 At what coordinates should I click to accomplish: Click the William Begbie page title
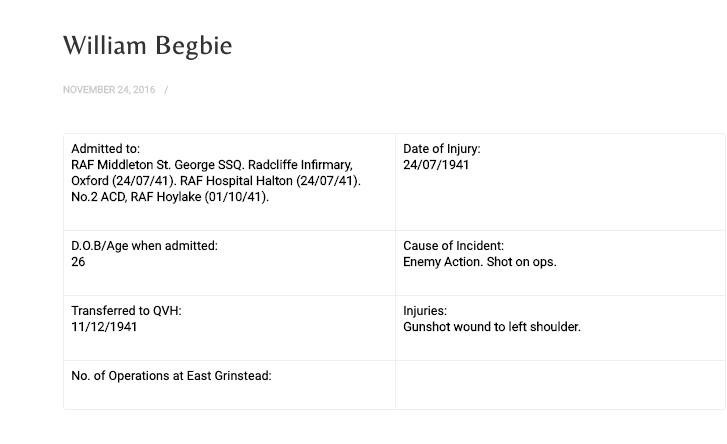pyautogui.click(x=147, y=46)
